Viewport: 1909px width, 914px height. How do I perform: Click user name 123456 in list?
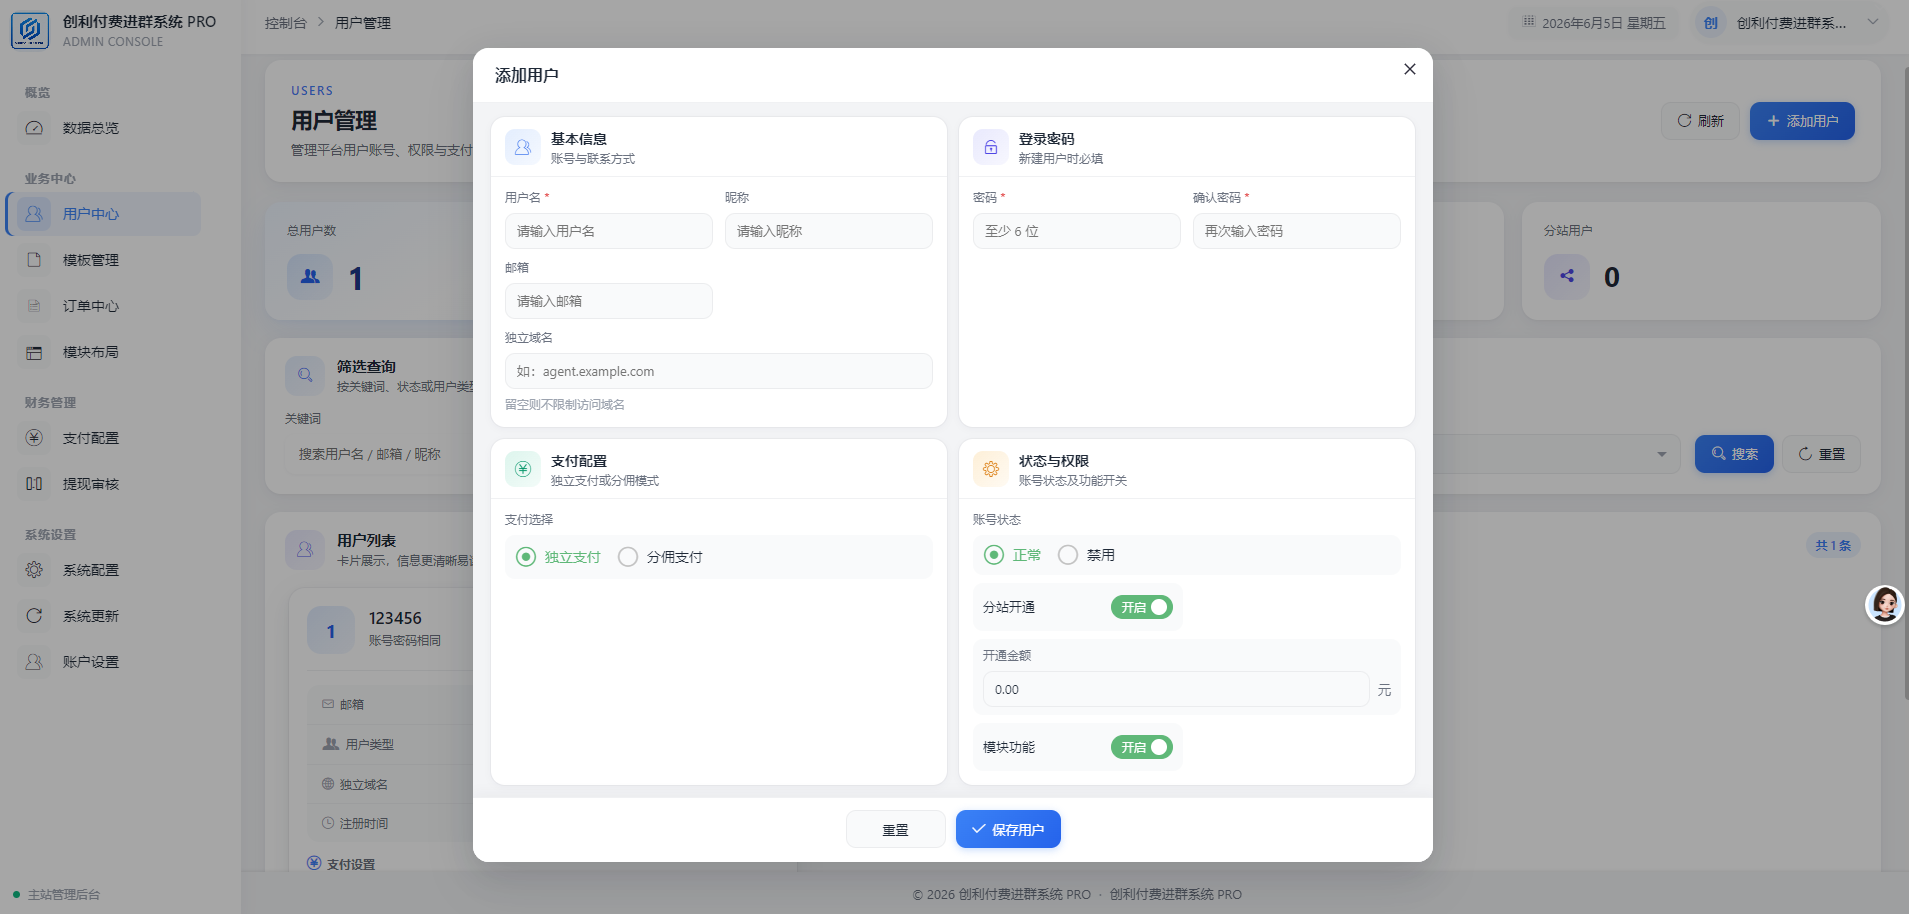pos(395,618)
